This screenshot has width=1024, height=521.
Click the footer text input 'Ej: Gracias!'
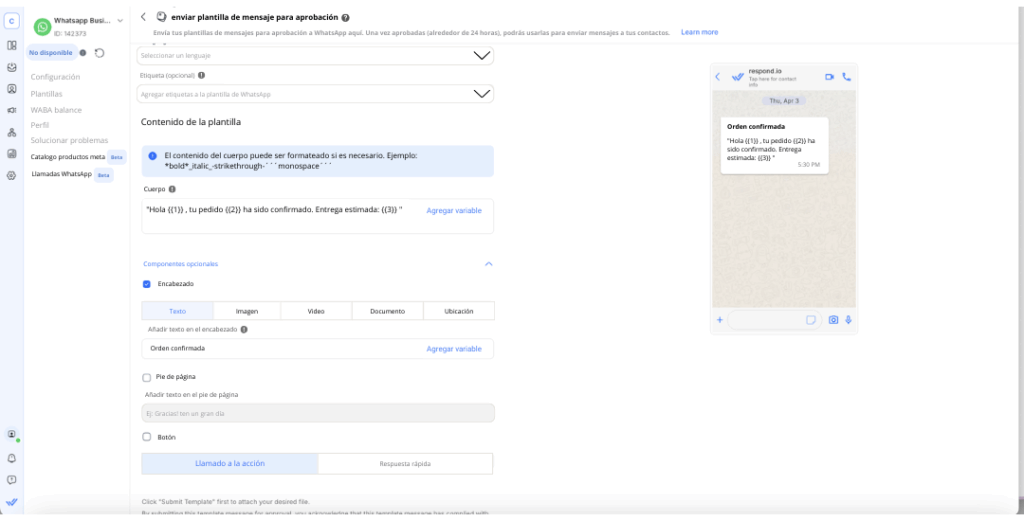(x=318, y=413)
